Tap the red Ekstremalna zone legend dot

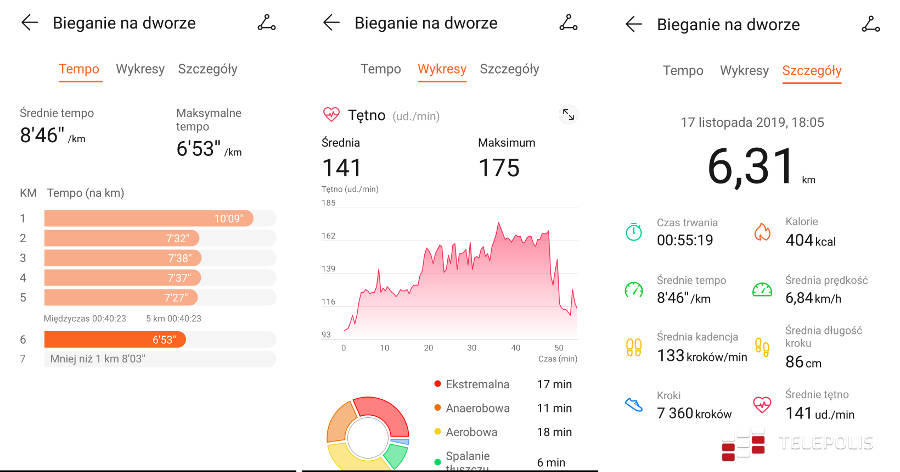(438, 384)
